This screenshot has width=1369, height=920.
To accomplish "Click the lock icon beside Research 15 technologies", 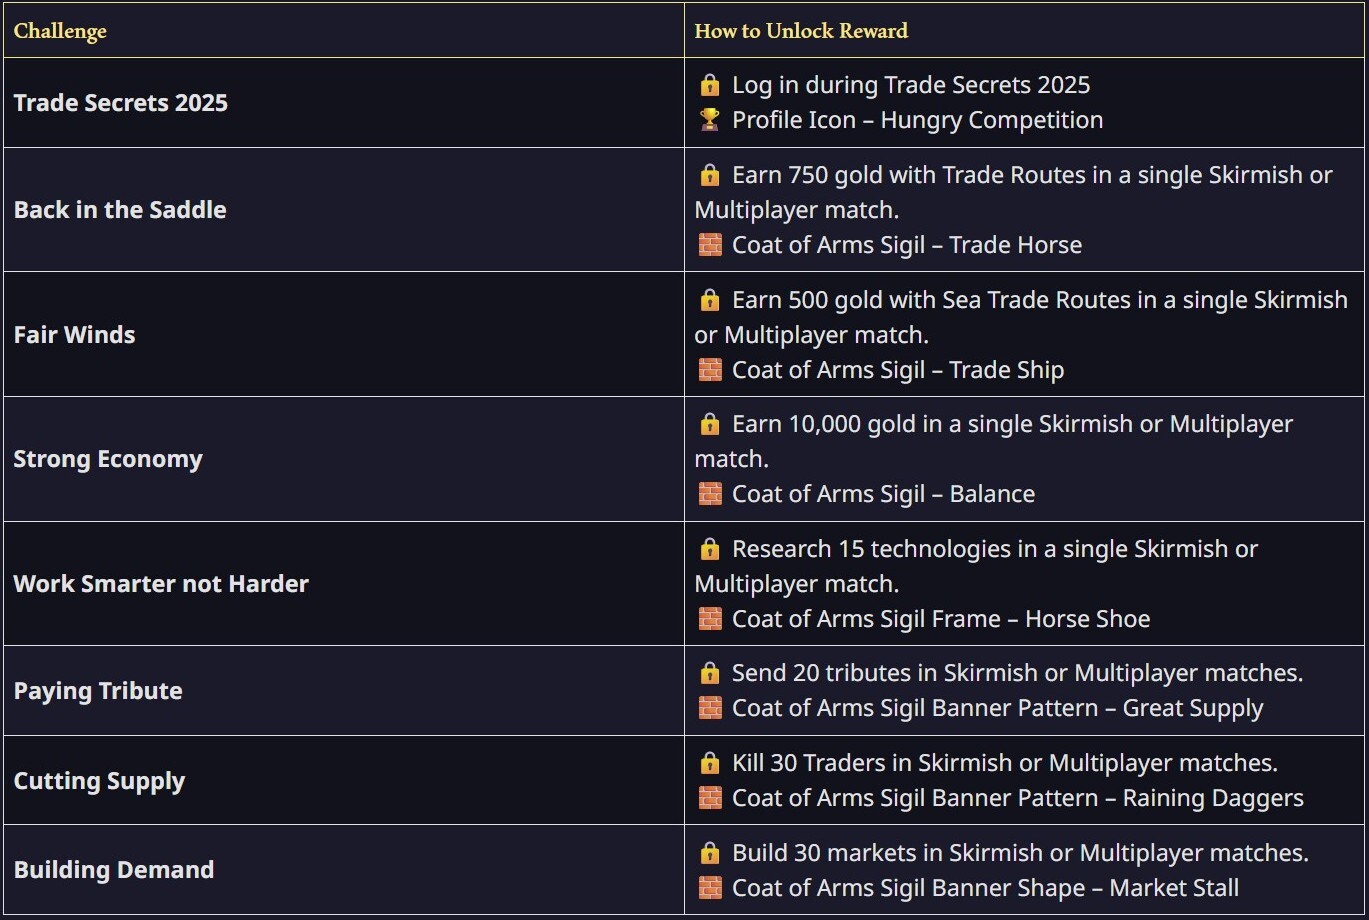I will pos(709,549).
